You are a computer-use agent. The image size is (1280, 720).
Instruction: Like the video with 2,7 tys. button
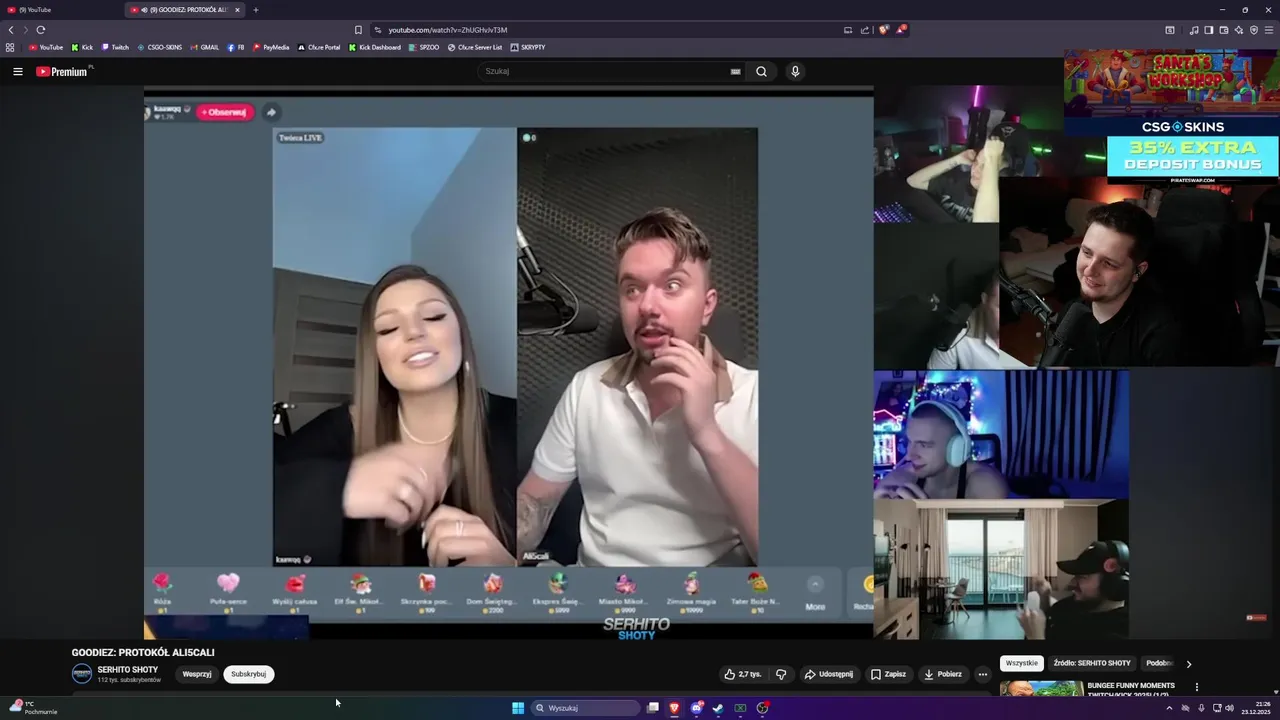[743, 674]
